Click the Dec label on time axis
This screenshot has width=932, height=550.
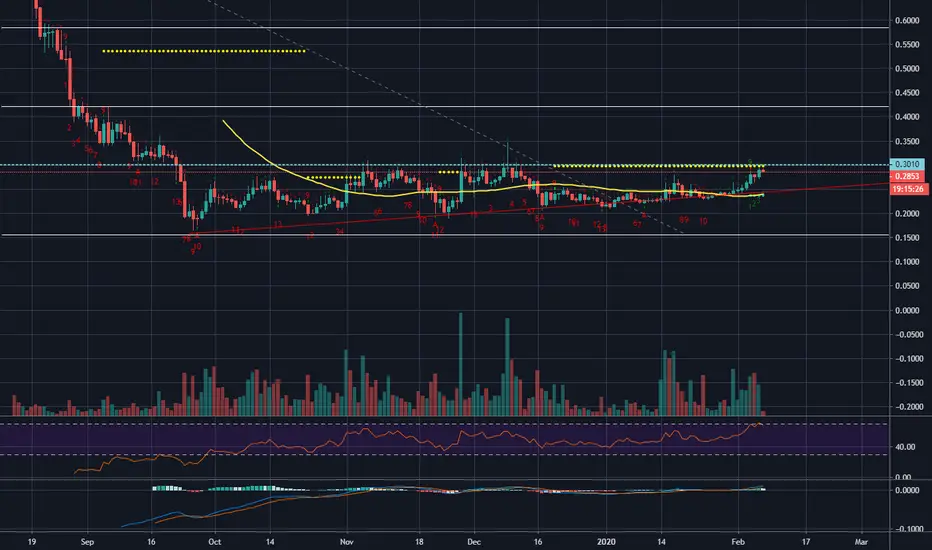pyautogui.click(x=474, y=542)
